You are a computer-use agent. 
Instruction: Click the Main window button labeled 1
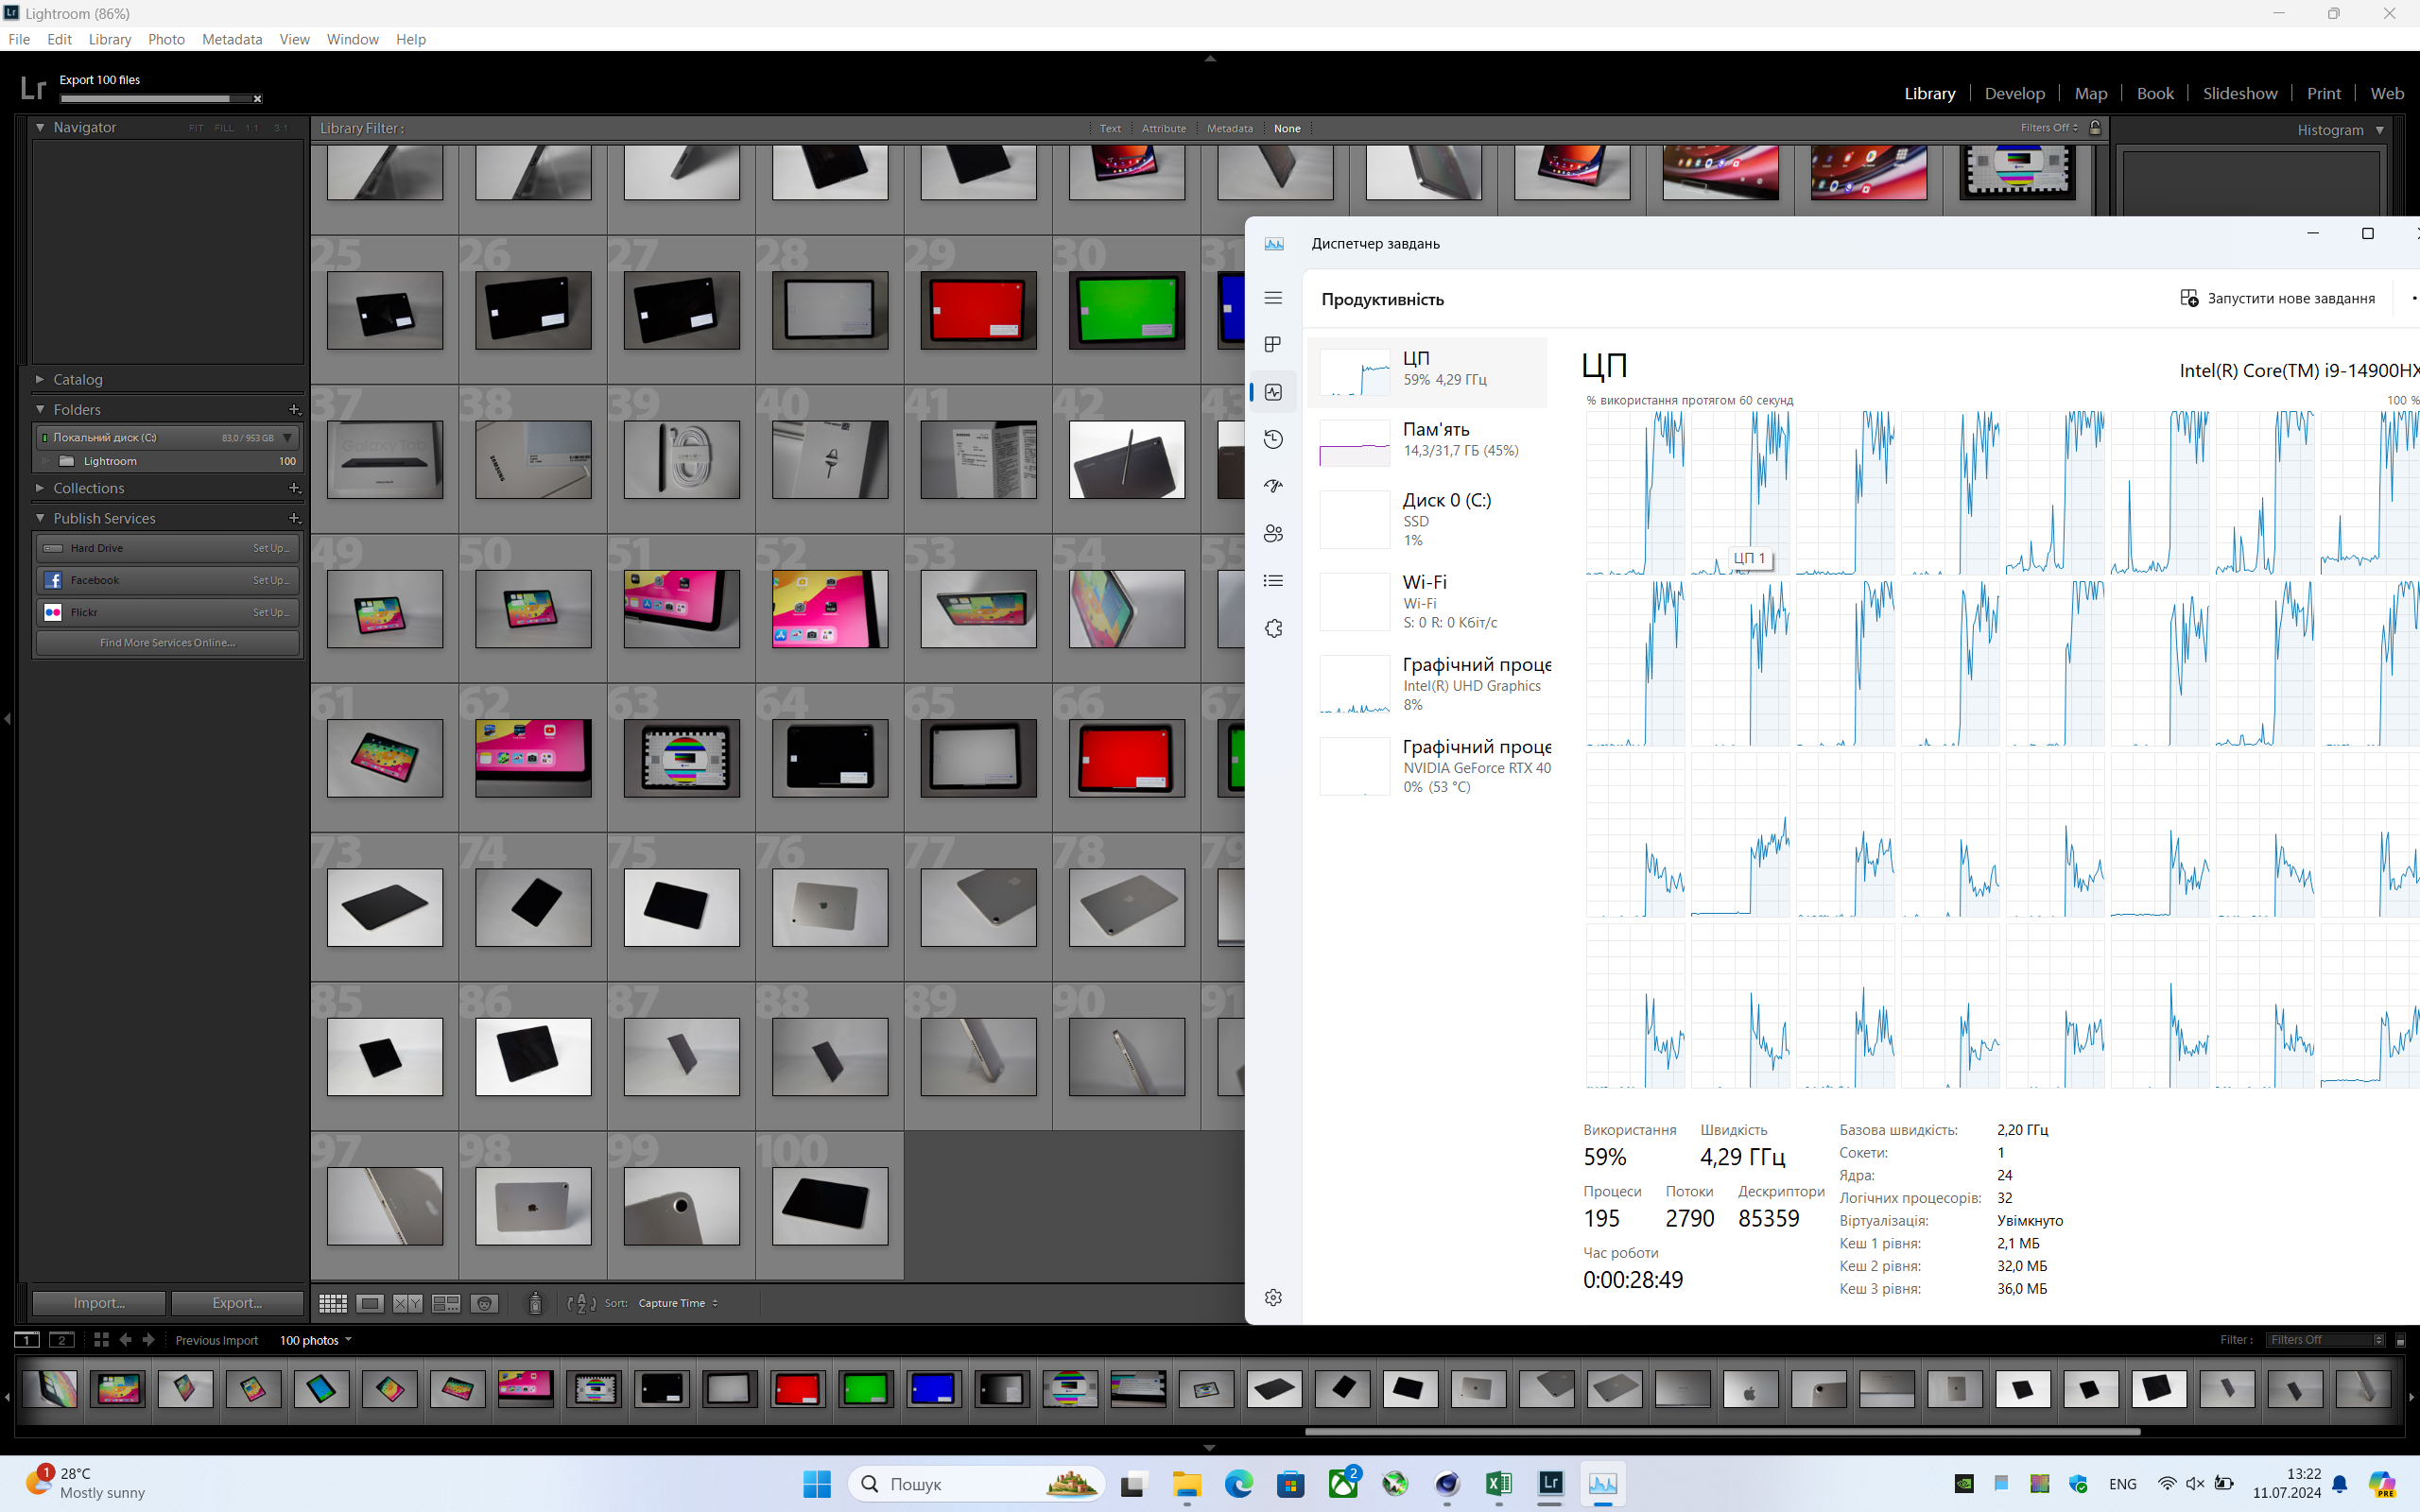coord(27,1340)
